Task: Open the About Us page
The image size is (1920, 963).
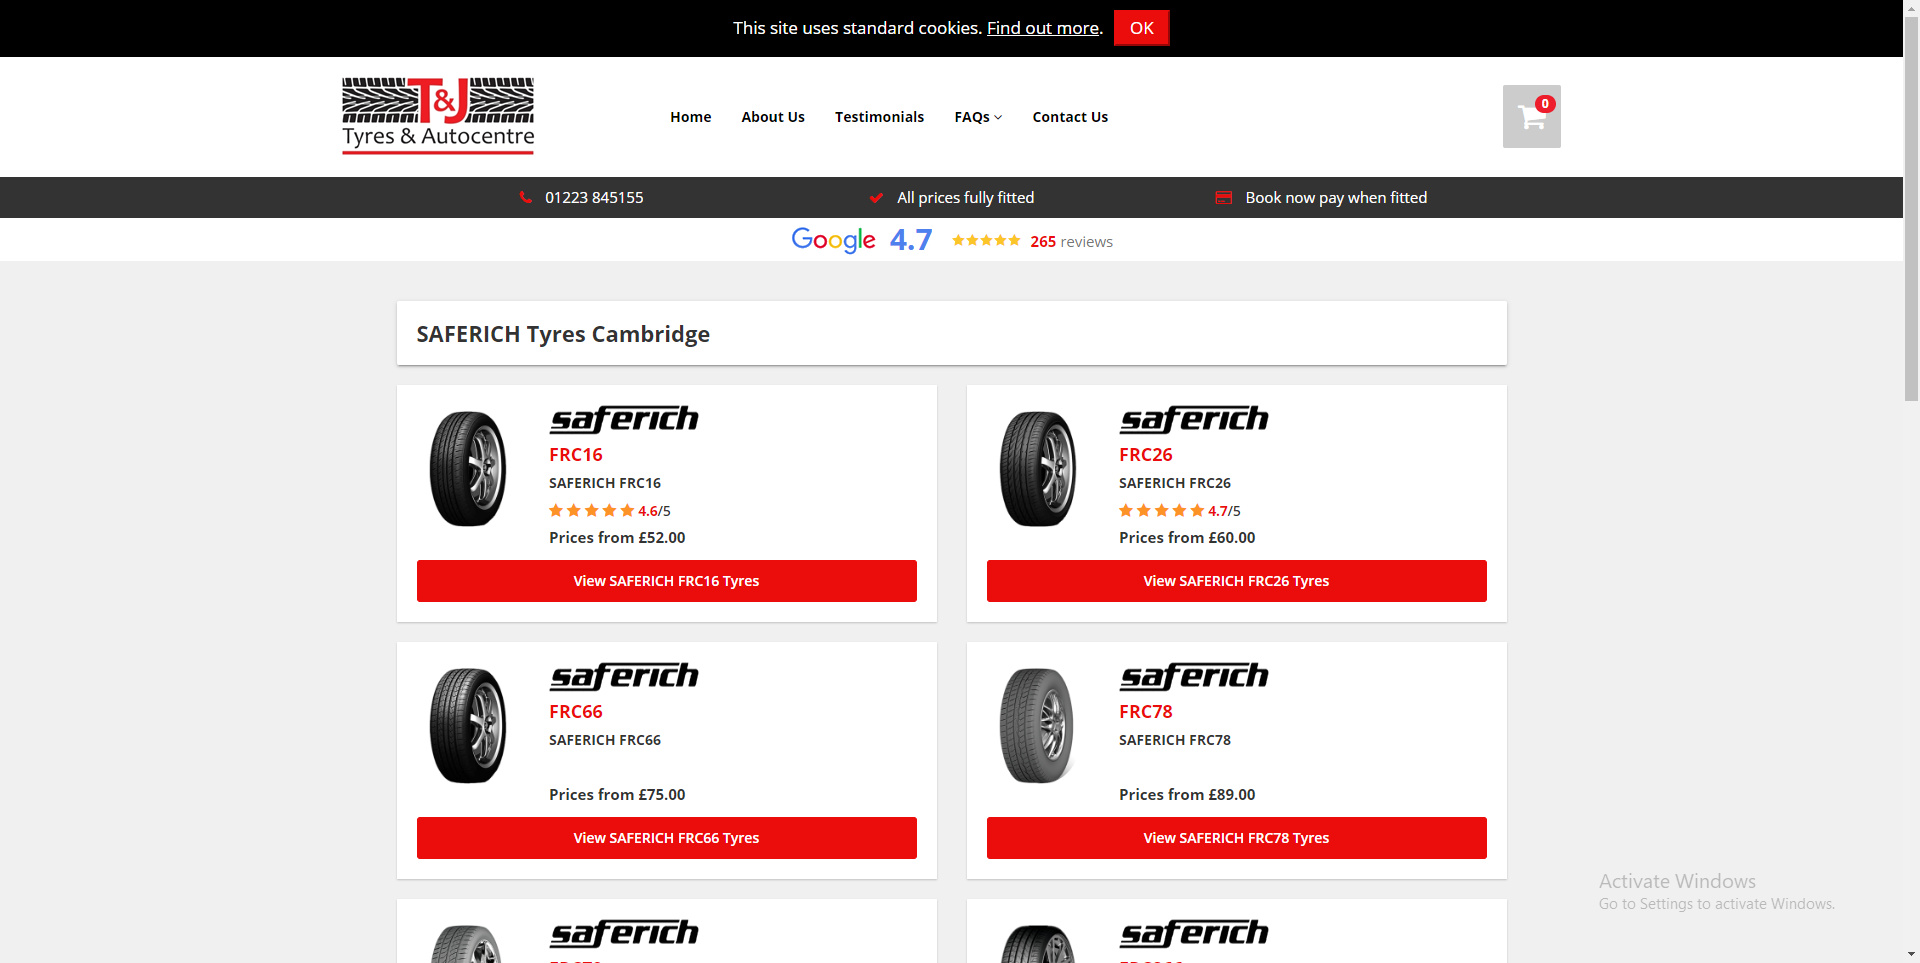Action: (x=773, y=117)
